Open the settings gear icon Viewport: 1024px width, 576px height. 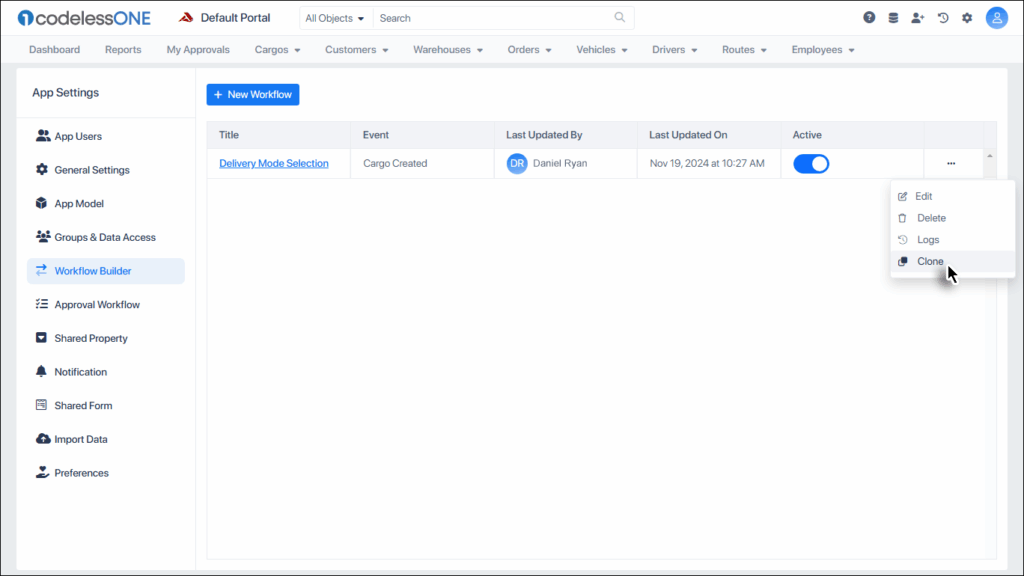click(966, 17)
